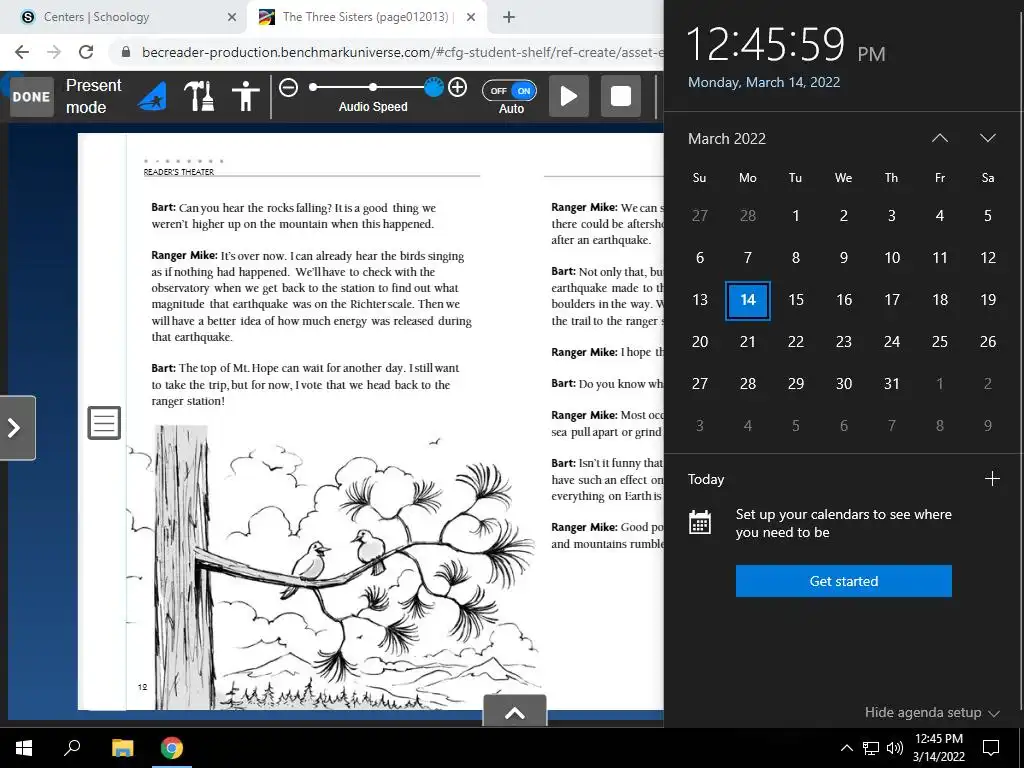The width and height of the screenshot is (1024, 768).
Task: Go to next month in calendar
Action: (987, 138)
